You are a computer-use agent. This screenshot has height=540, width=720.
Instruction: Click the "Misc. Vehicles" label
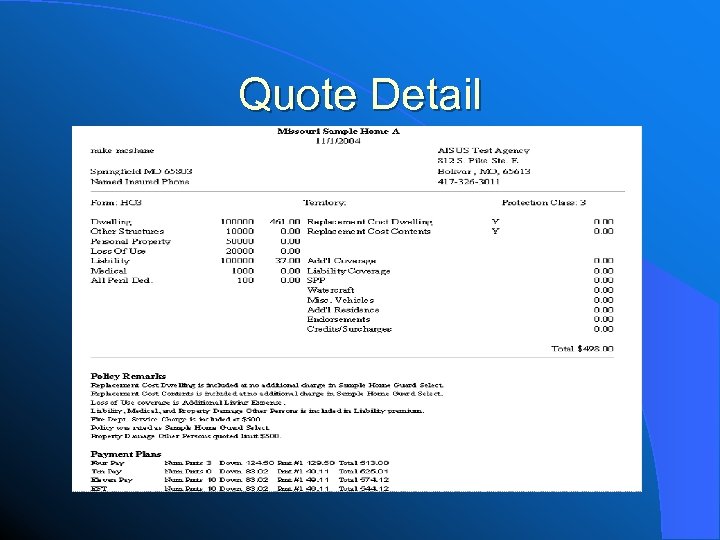pyautogui.click(x=340, y=300)
